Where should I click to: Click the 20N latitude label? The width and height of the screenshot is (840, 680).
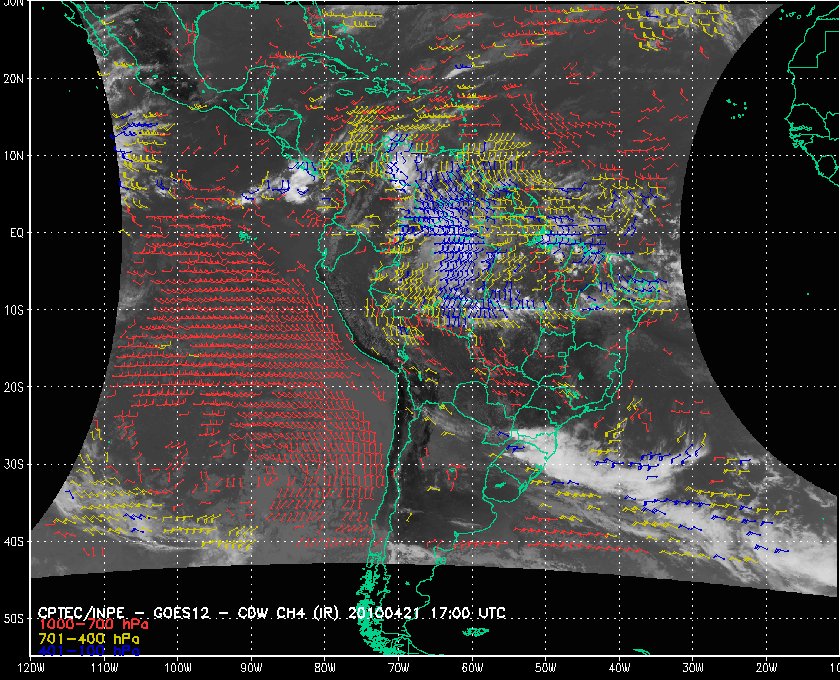tap(13, 79)
